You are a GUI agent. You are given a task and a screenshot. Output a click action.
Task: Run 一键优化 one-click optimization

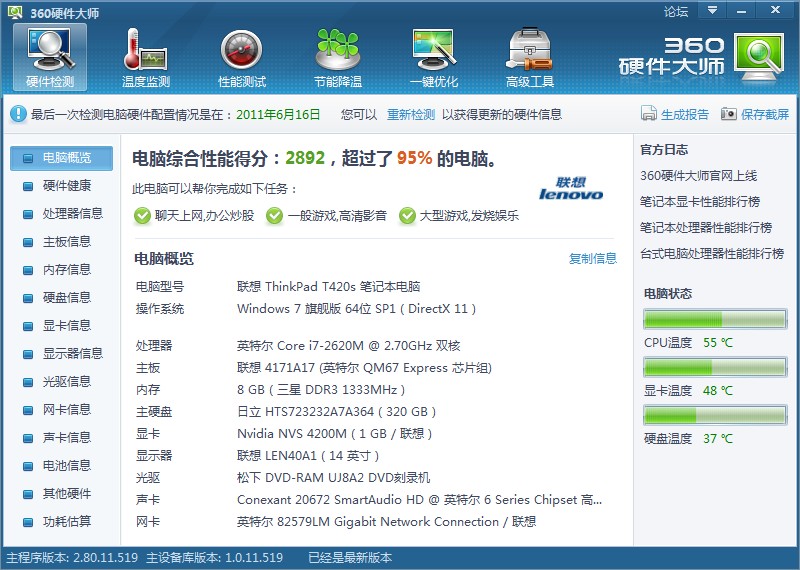point(434,57)
